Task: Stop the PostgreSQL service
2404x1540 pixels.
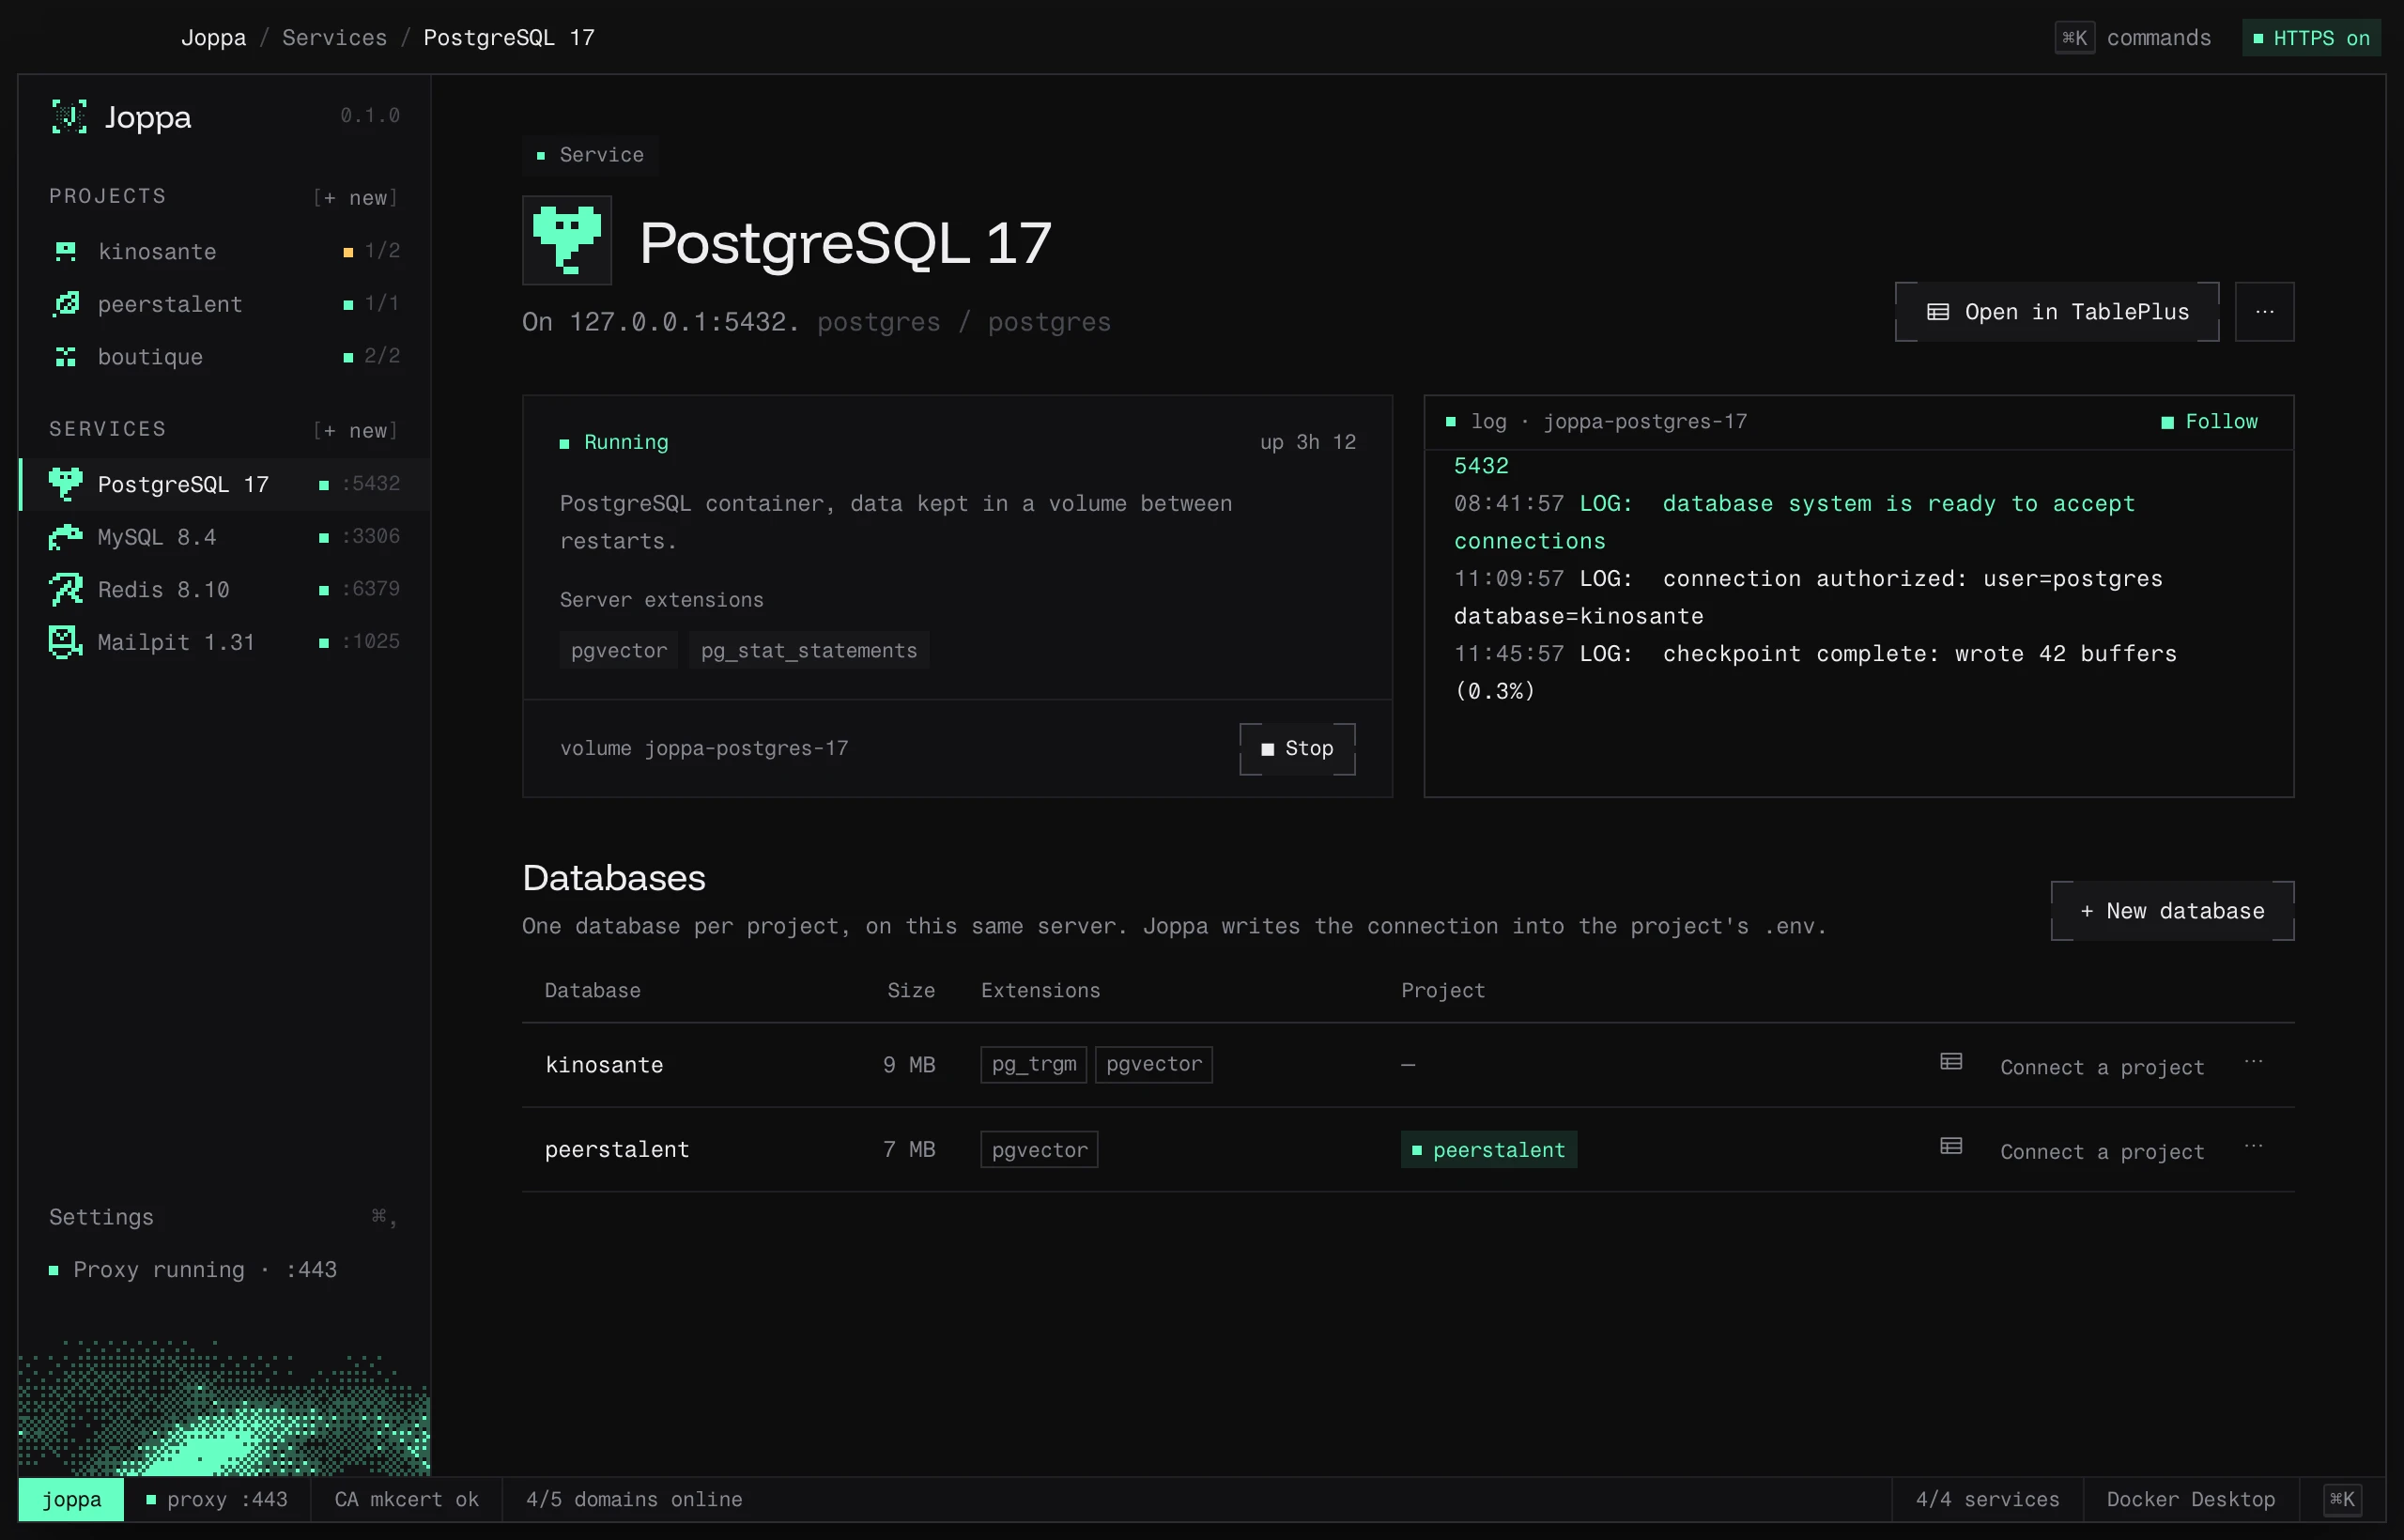Action: (x=1297, y=749)
